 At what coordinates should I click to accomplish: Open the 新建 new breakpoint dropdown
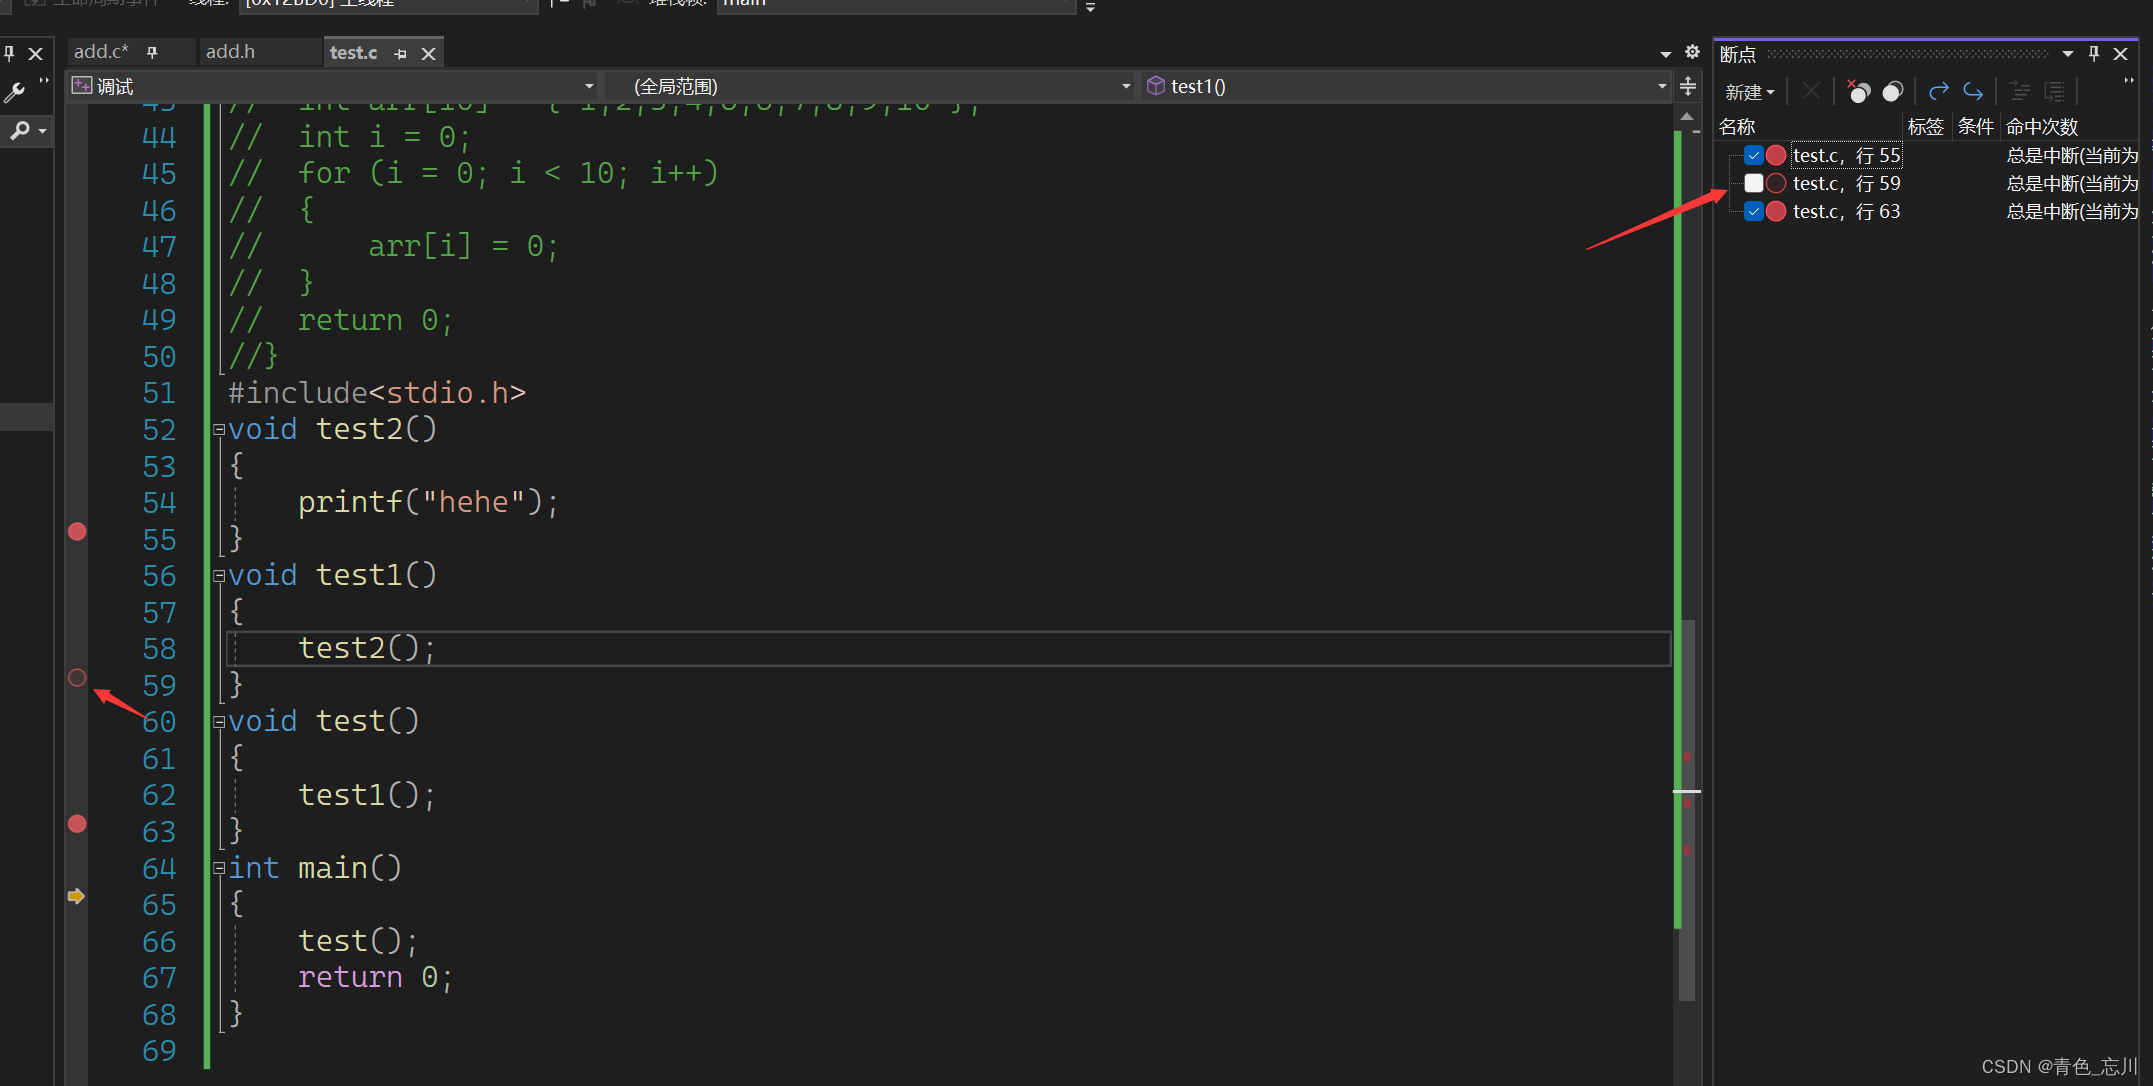[1749, 92]
